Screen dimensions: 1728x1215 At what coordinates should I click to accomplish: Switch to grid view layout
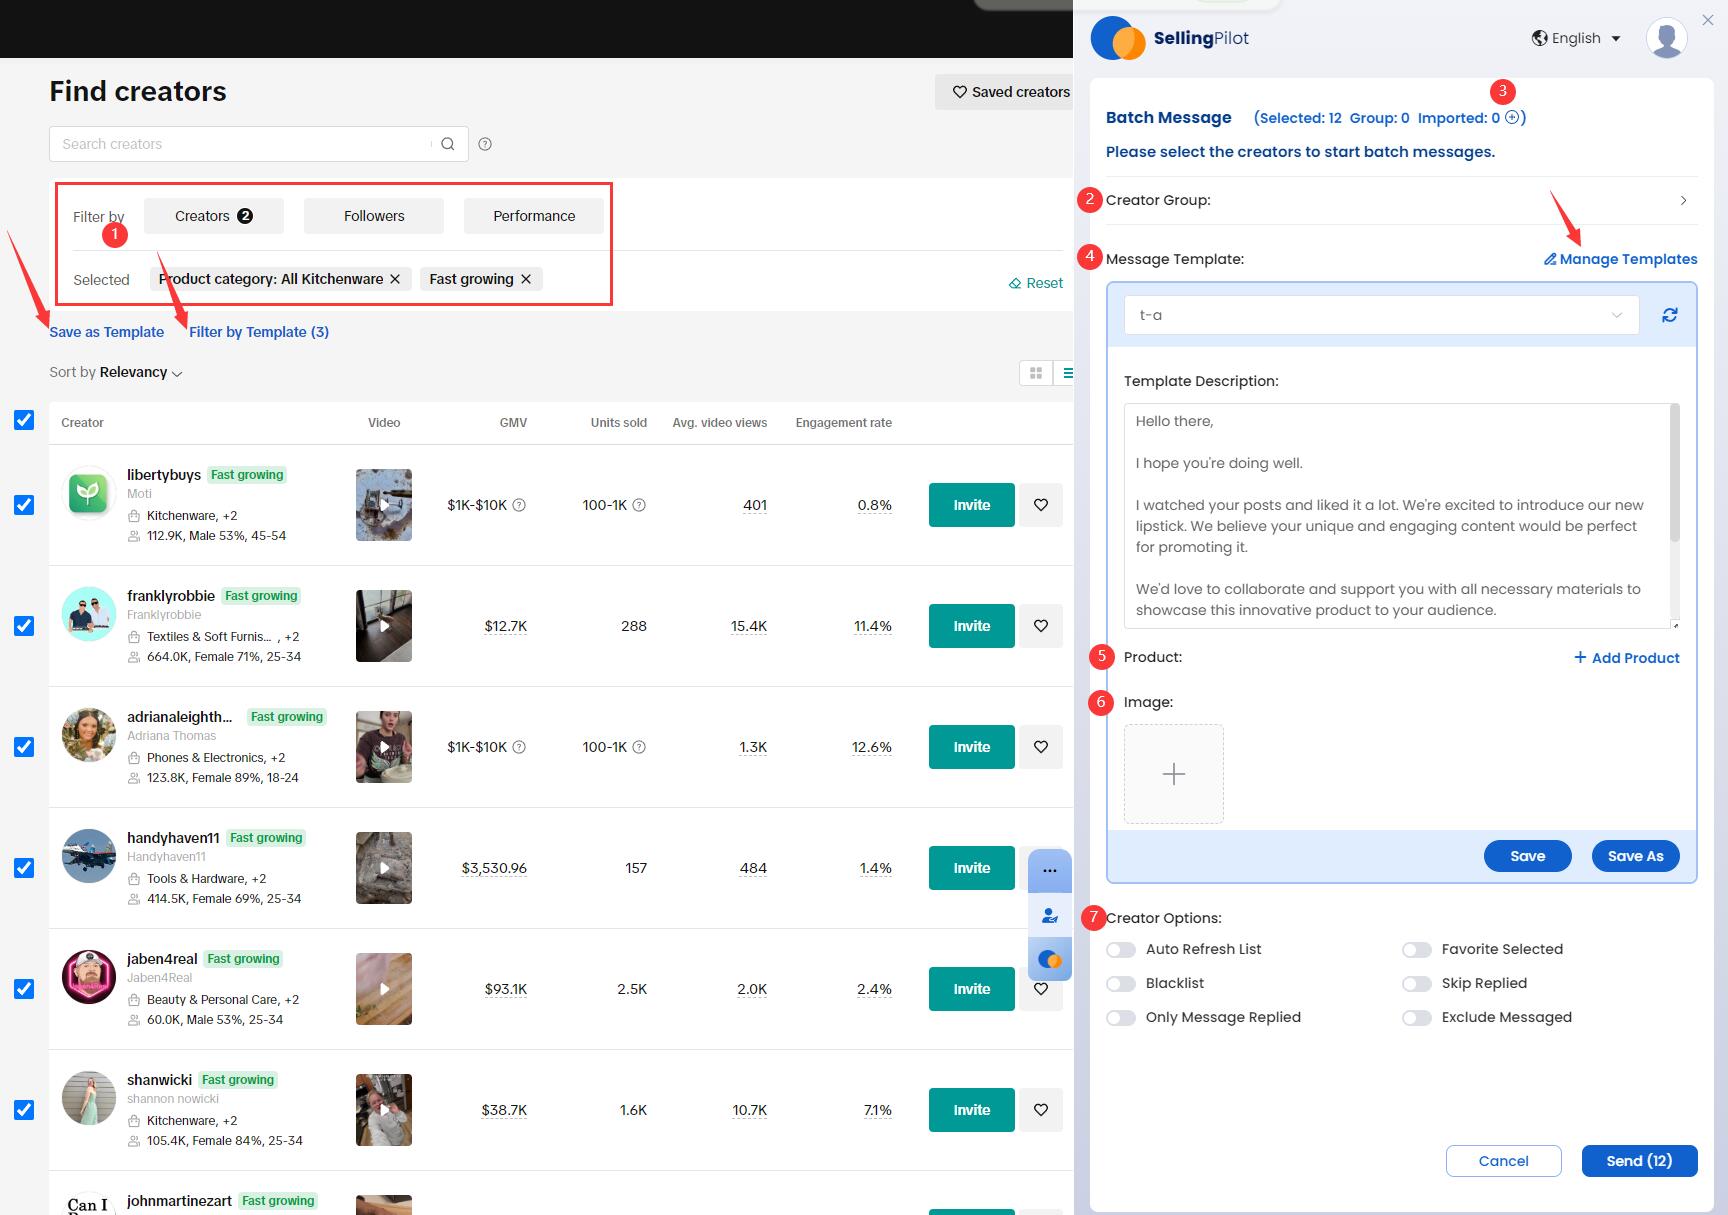pyautogui.click(x=1036, y=373)
